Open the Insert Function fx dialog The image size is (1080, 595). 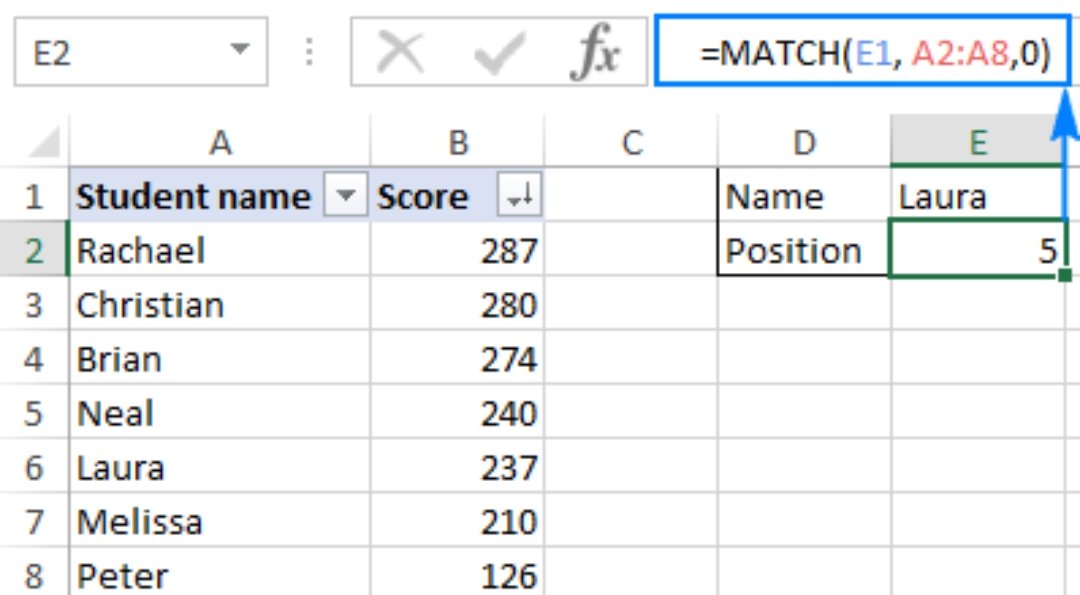[x=594, y=51]
